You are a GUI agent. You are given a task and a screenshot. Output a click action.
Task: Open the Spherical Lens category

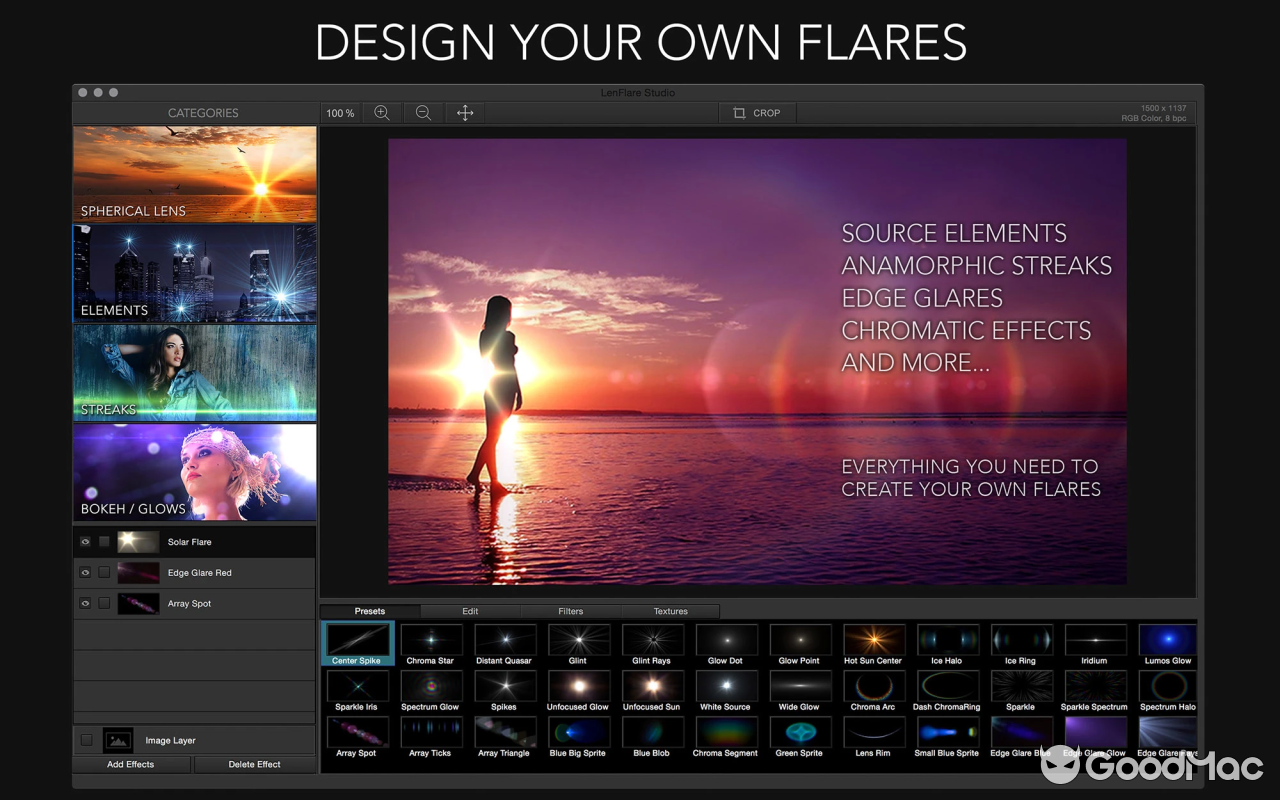point(194,174)
